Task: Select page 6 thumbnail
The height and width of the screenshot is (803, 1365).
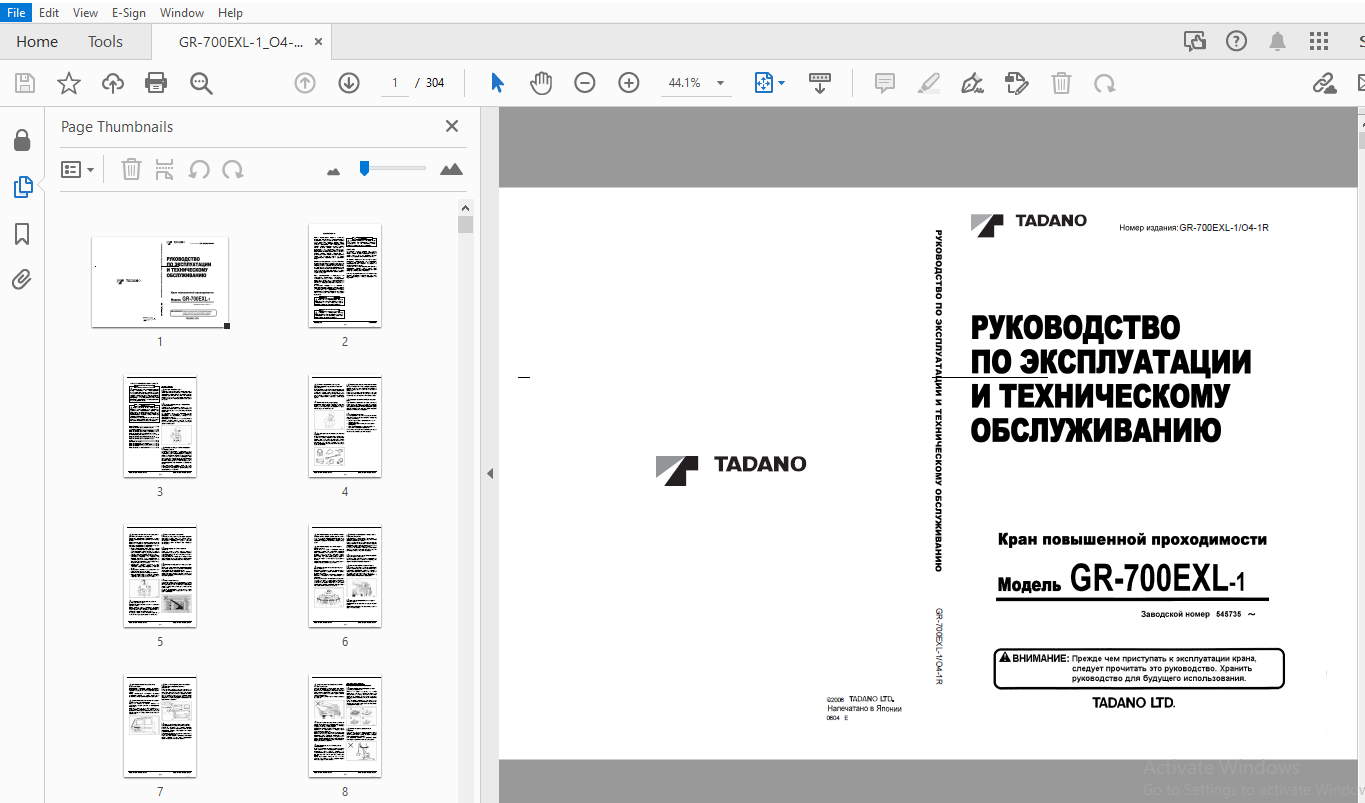Action: 345,576
